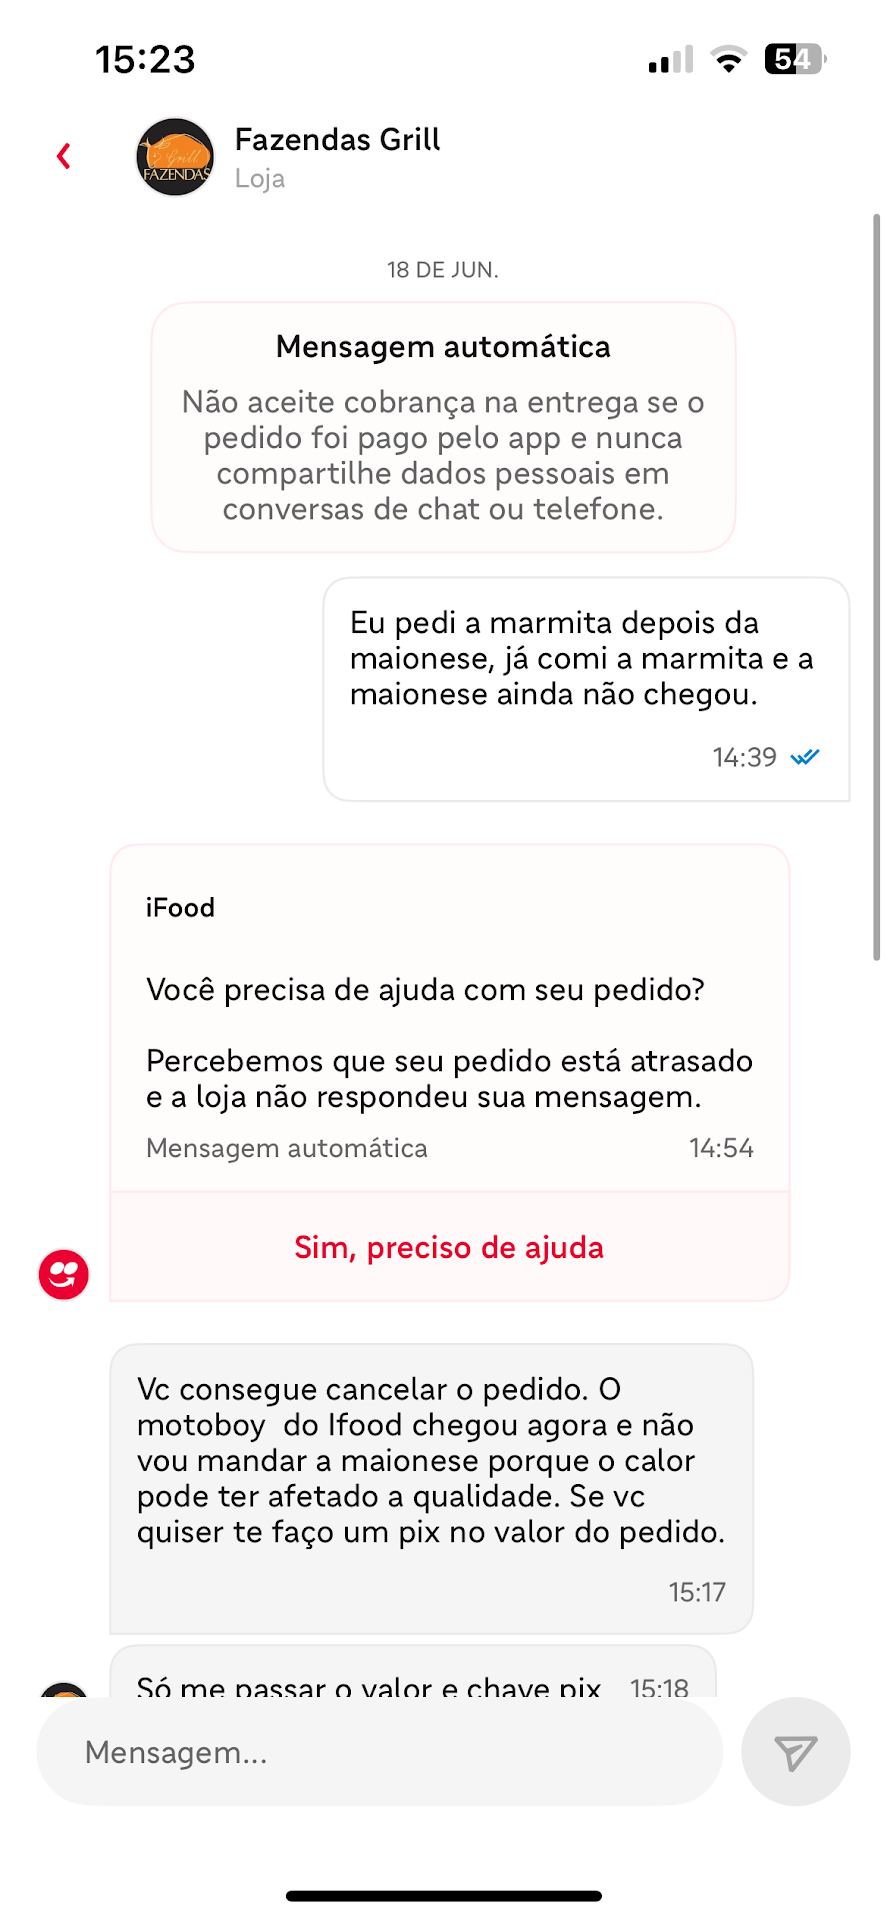Tap the battery level indicator

click(x=795, y=60)
